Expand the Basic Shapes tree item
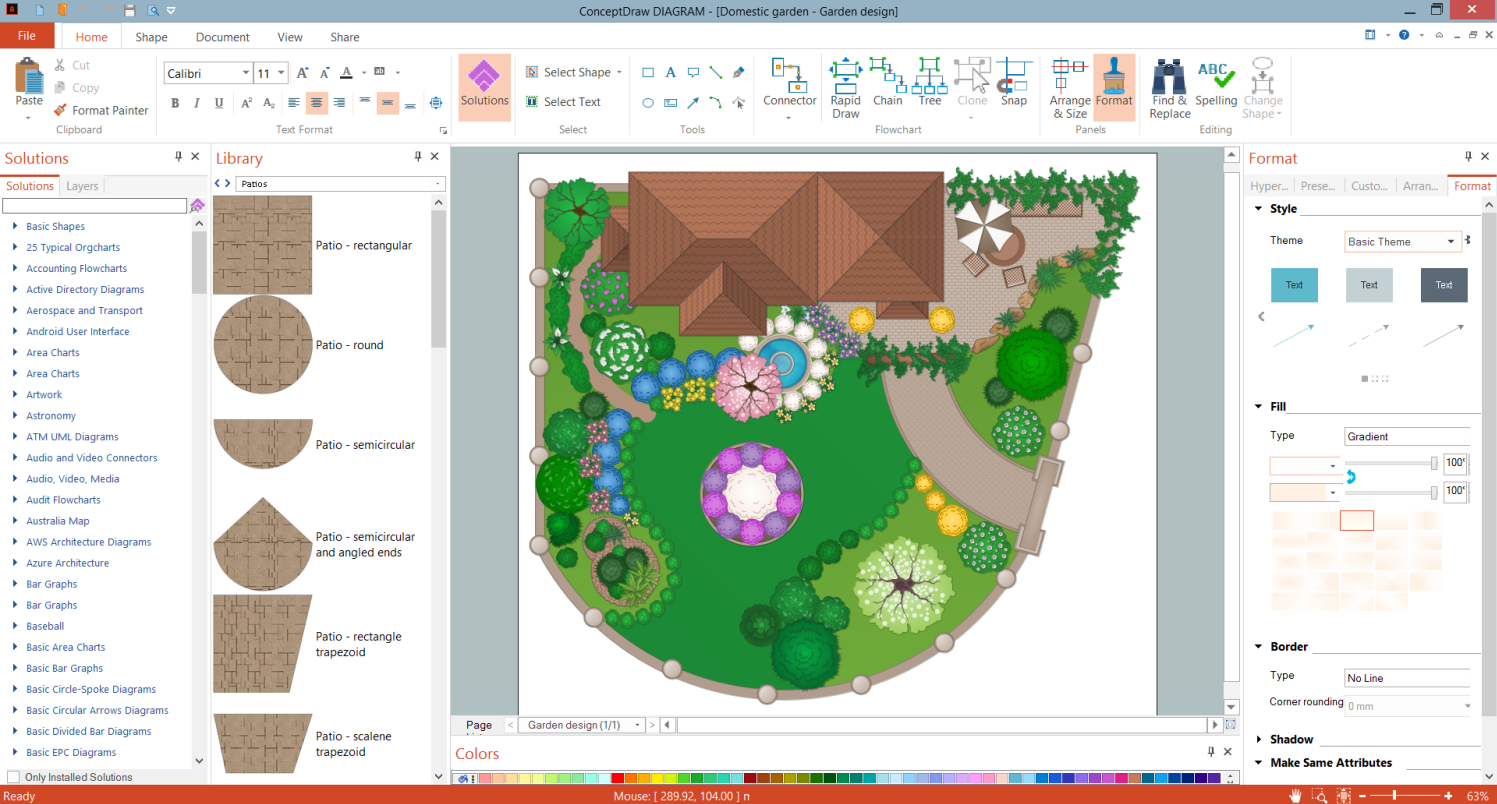 pyautogui.click(x=15, y=226)
